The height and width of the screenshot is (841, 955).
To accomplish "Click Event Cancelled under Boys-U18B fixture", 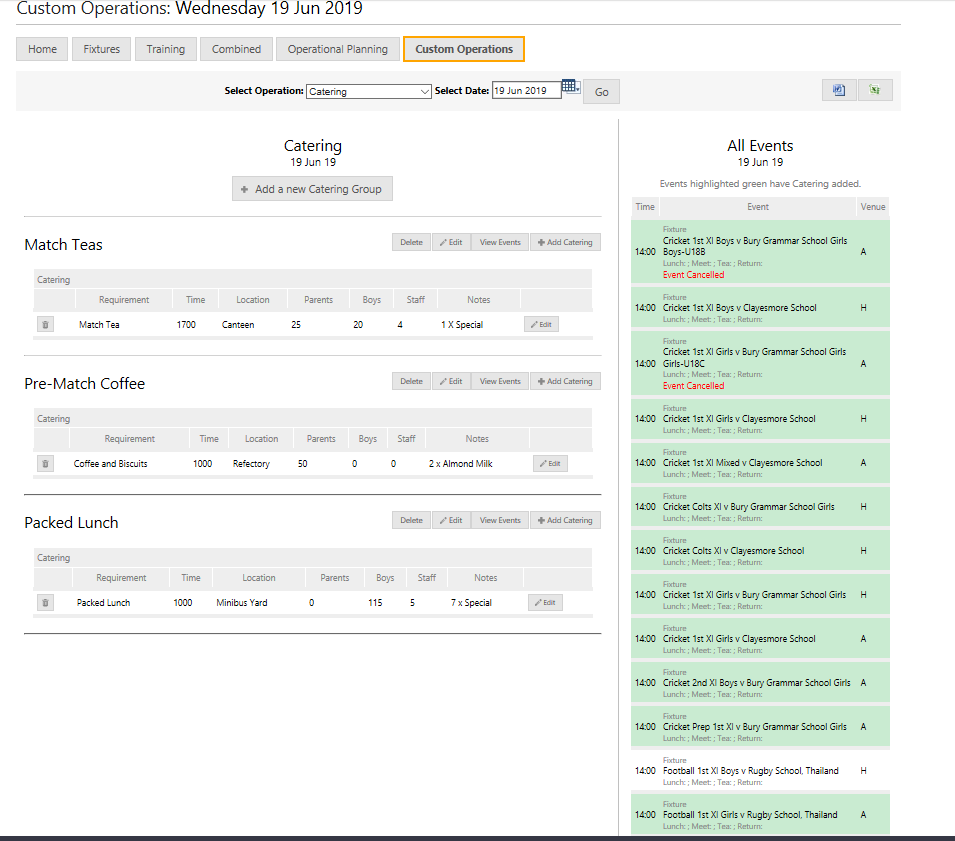I will pyautogui.click(x=693, y=275).
